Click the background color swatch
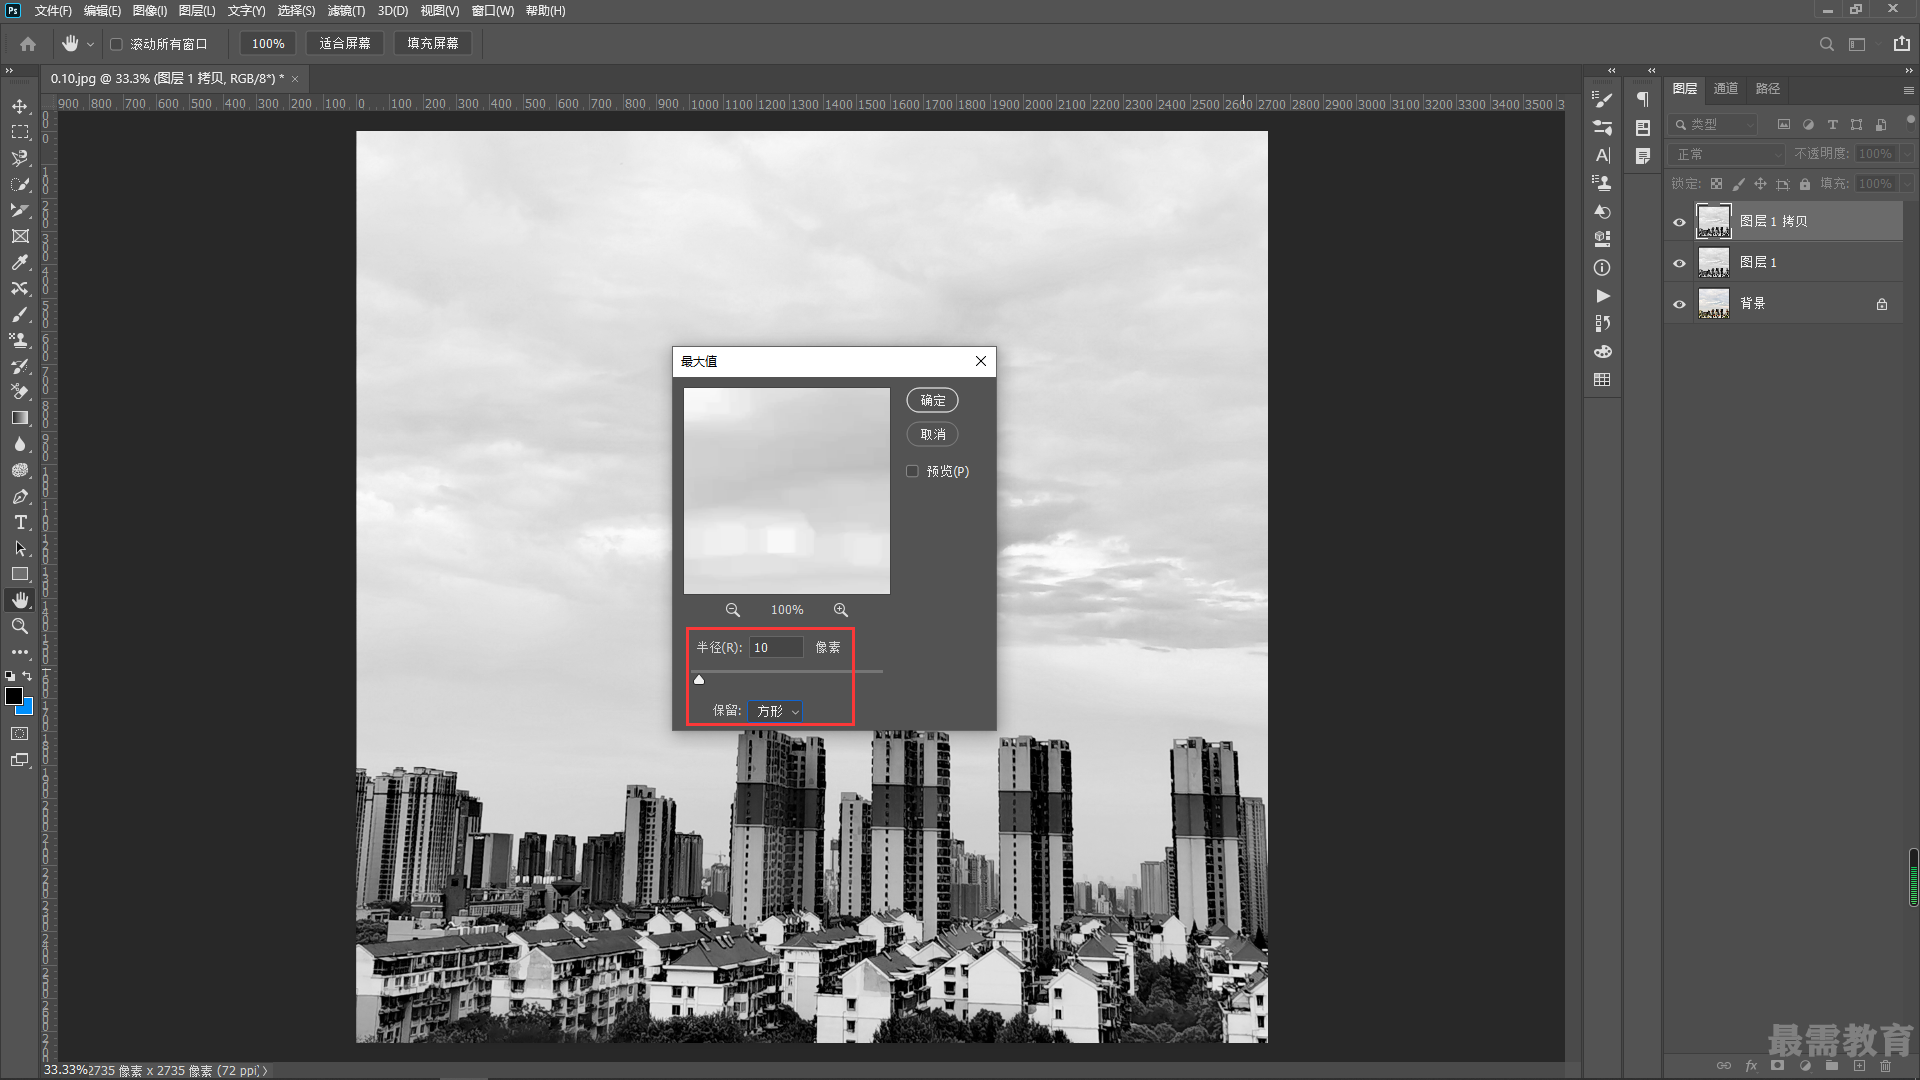The height and width of the screenshot is (1080, 1920). [x=26, y=708]
